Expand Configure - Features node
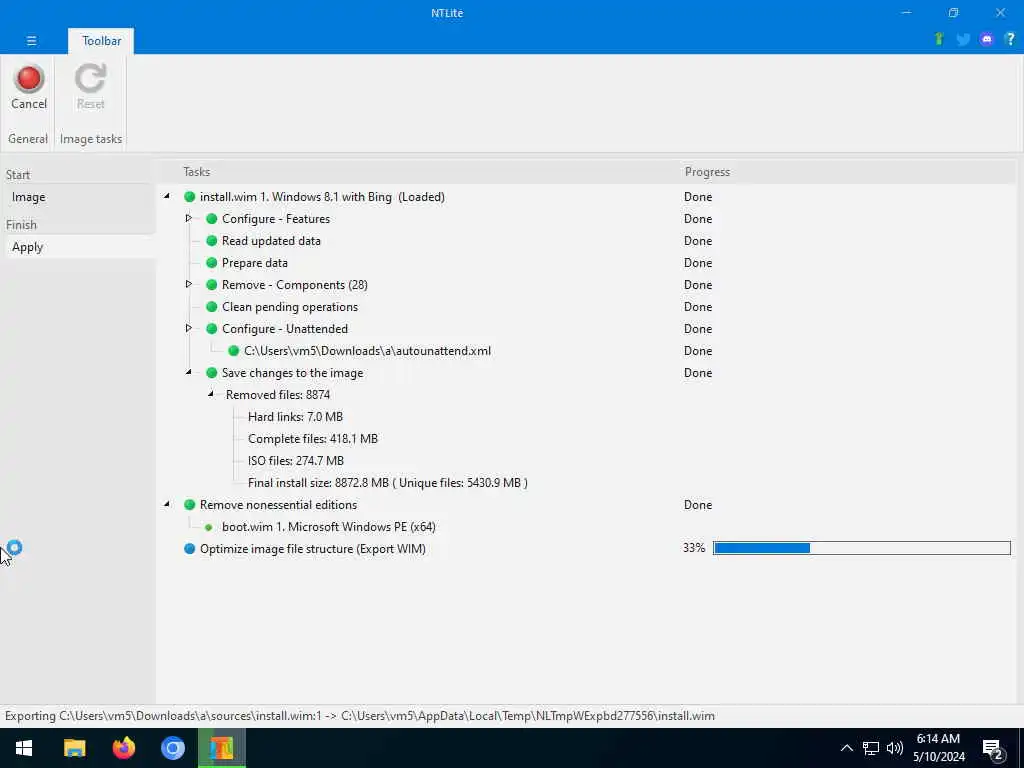The image size is (1024, 768). click(x=189, y=218)
